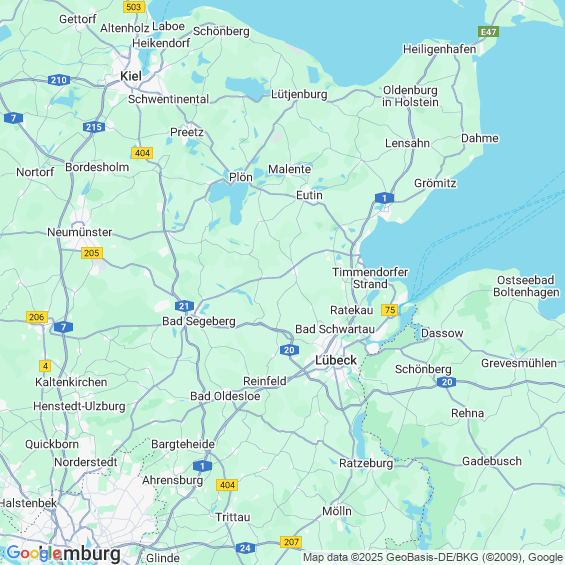Select the Lübeck city label

(x=336, y=360)
